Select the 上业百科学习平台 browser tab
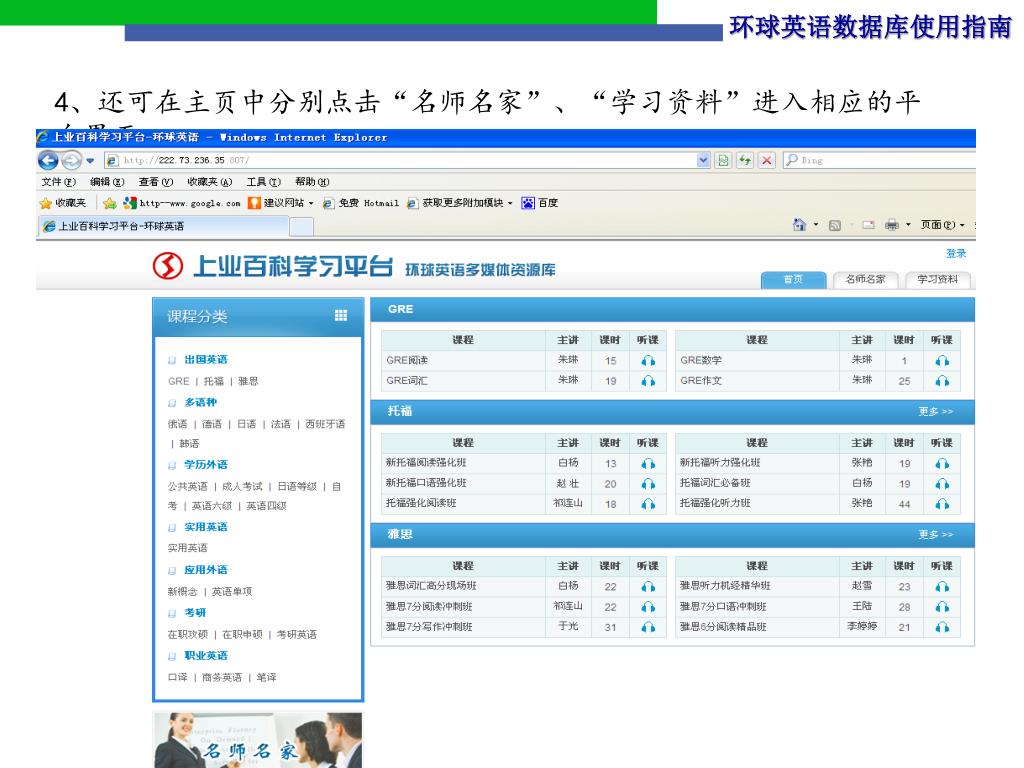The image size is (1024, 768). pos(162,226)
